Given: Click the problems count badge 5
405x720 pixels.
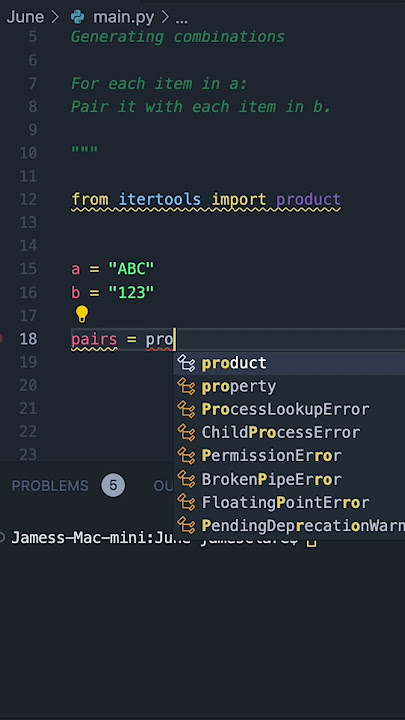Looking at the screenshot, I should tap(113, 486).
